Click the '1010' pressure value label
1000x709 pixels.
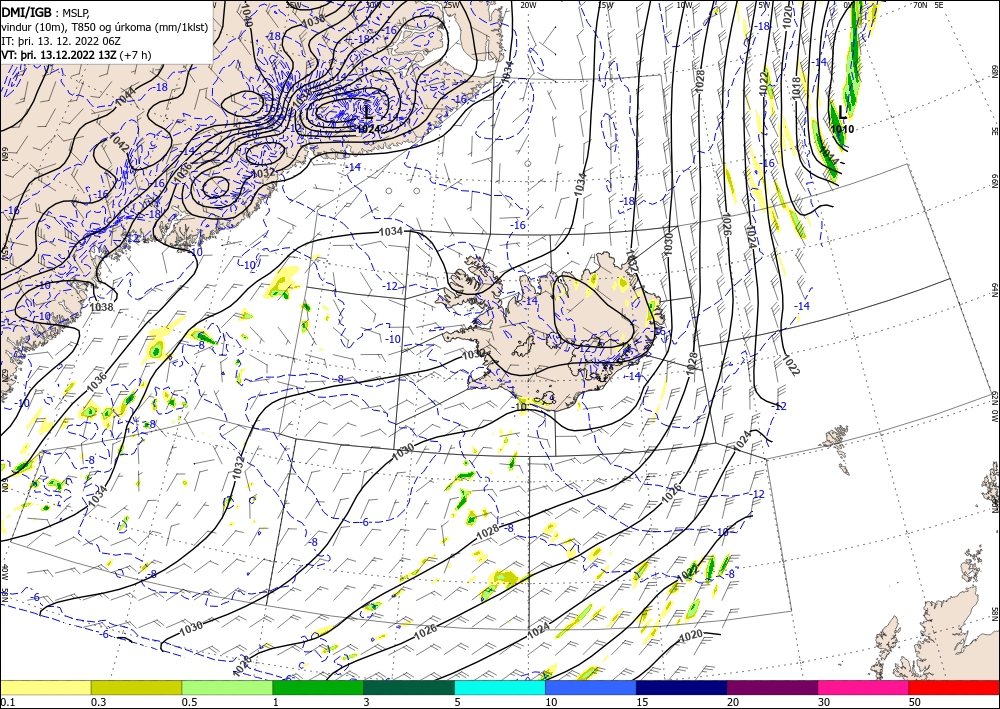point(842,129)
